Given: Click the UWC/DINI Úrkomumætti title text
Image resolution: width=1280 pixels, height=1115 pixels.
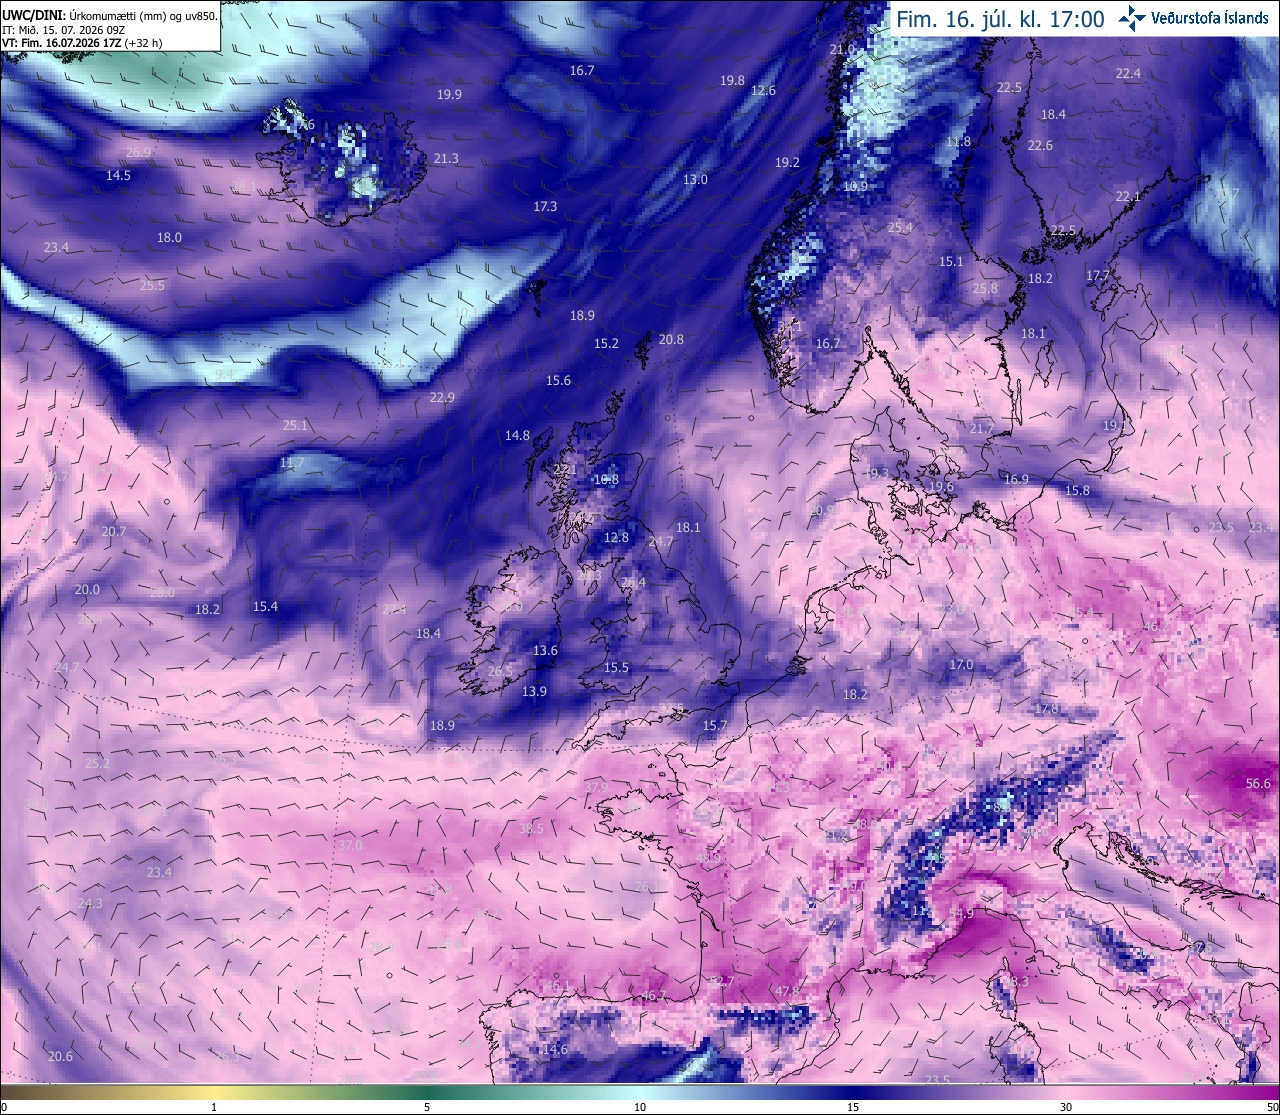Looking at the screenshot, I should [109, 16].
